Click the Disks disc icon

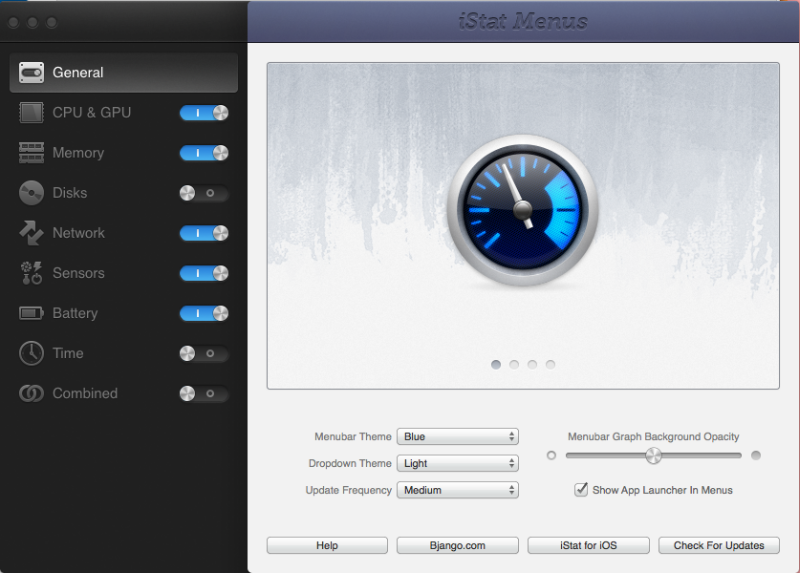31,193
